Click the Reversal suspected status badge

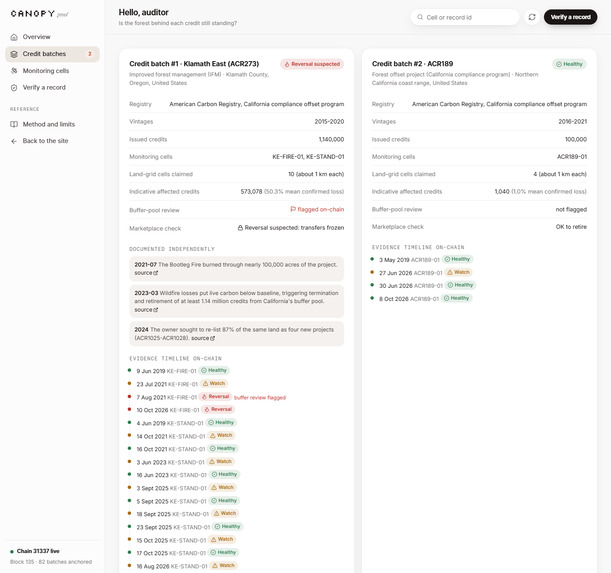click(312, 64)
